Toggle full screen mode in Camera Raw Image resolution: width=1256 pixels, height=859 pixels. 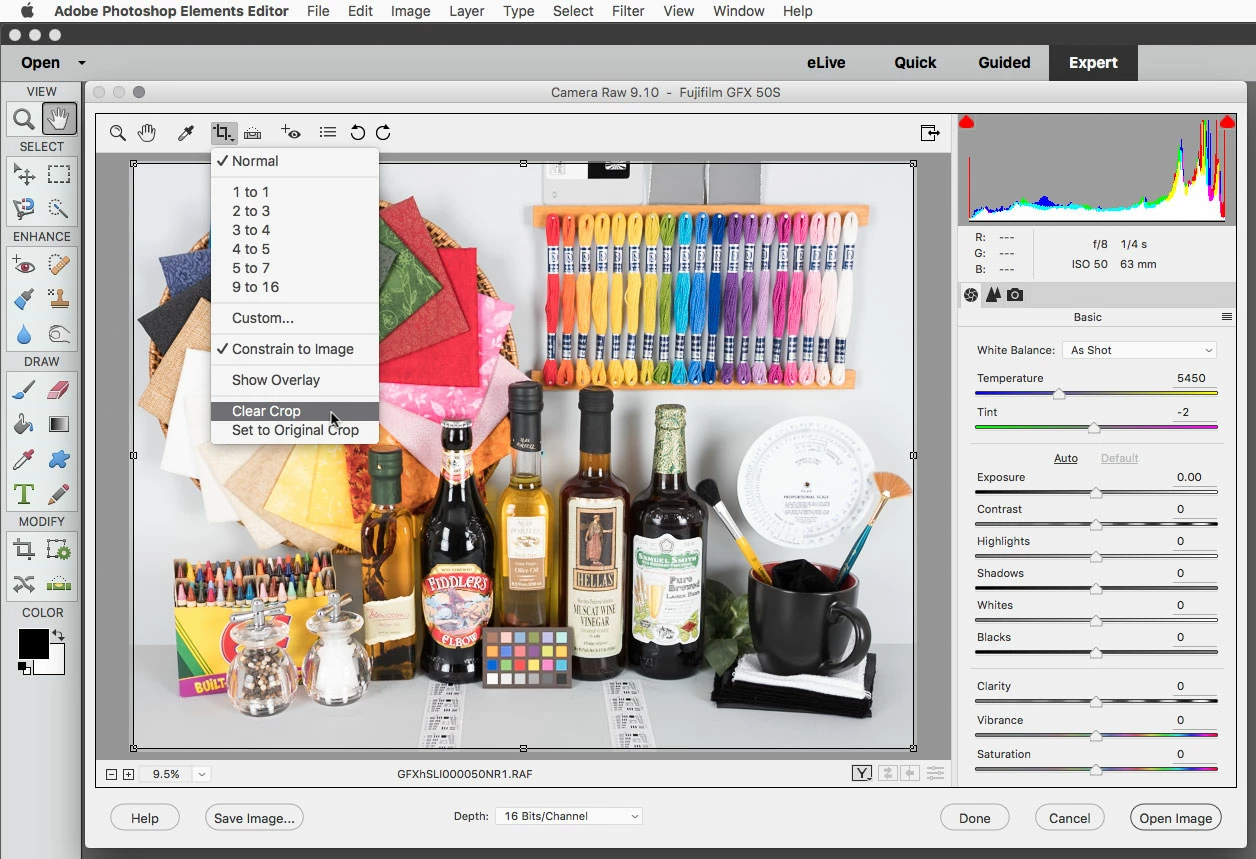click(930, 133)
